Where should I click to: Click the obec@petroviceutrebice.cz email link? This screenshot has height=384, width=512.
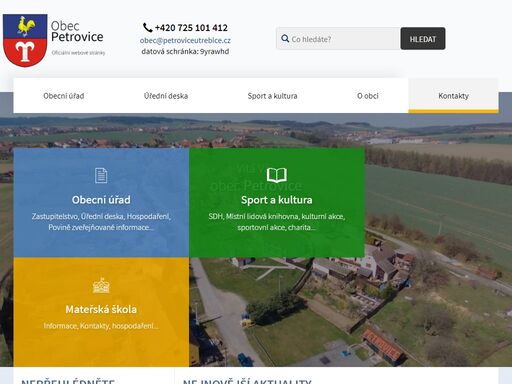pos(185,40)
